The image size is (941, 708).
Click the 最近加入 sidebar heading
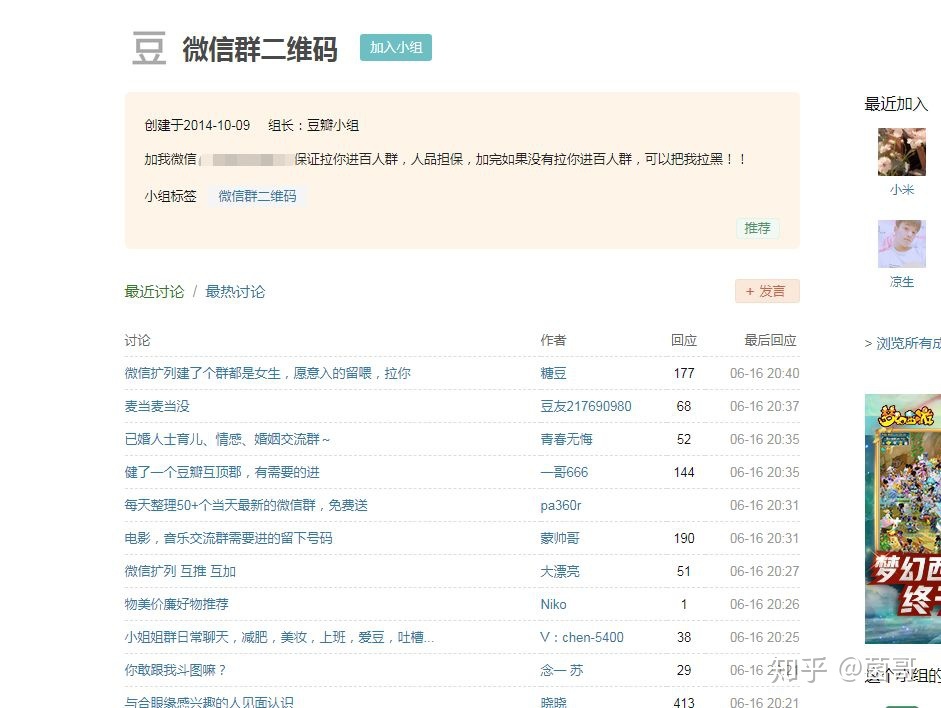pos(896,104)
